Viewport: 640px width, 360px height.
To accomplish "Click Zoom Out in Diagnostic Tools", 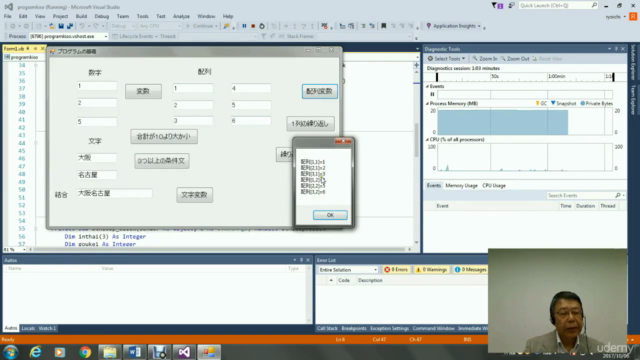I will [515, 59].
